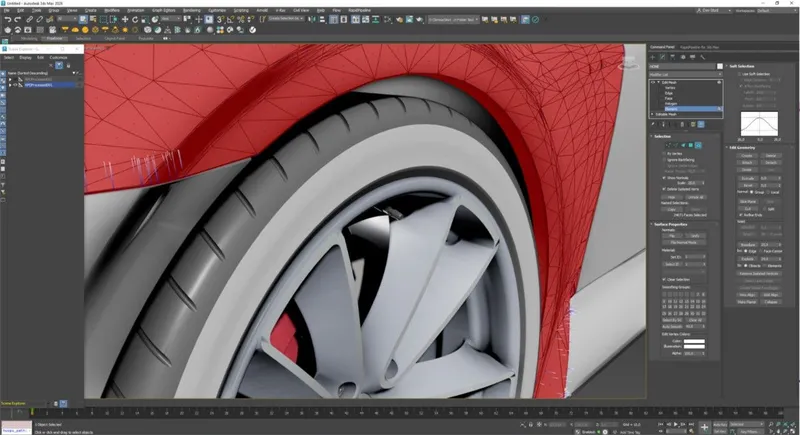Collapse the Selection rollout
The height and width of the screenshot is (435, 800).
(663, 136)
